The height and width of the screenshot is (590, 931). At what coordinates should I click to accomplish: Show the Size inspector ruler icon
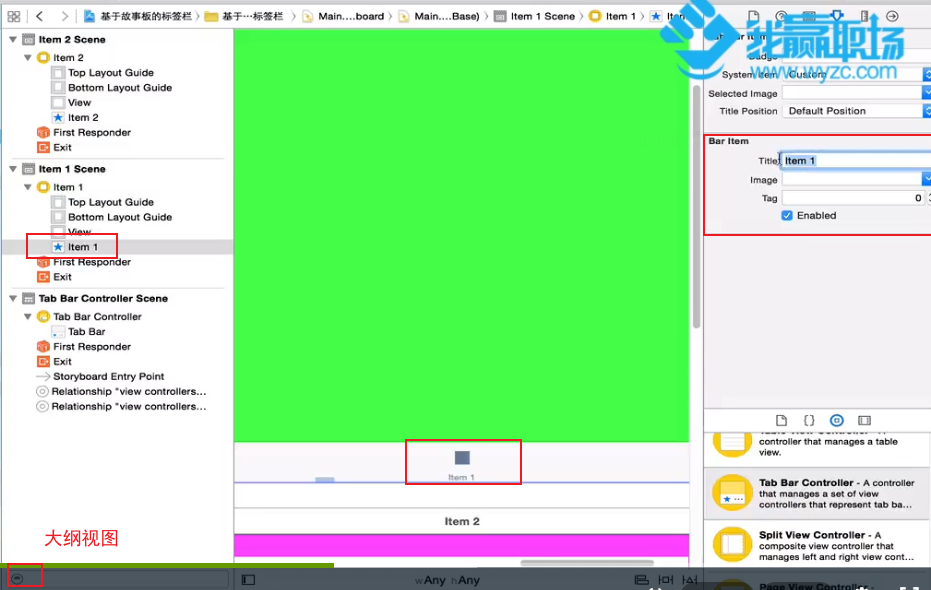pyautogui.click(x=864, y=16)
